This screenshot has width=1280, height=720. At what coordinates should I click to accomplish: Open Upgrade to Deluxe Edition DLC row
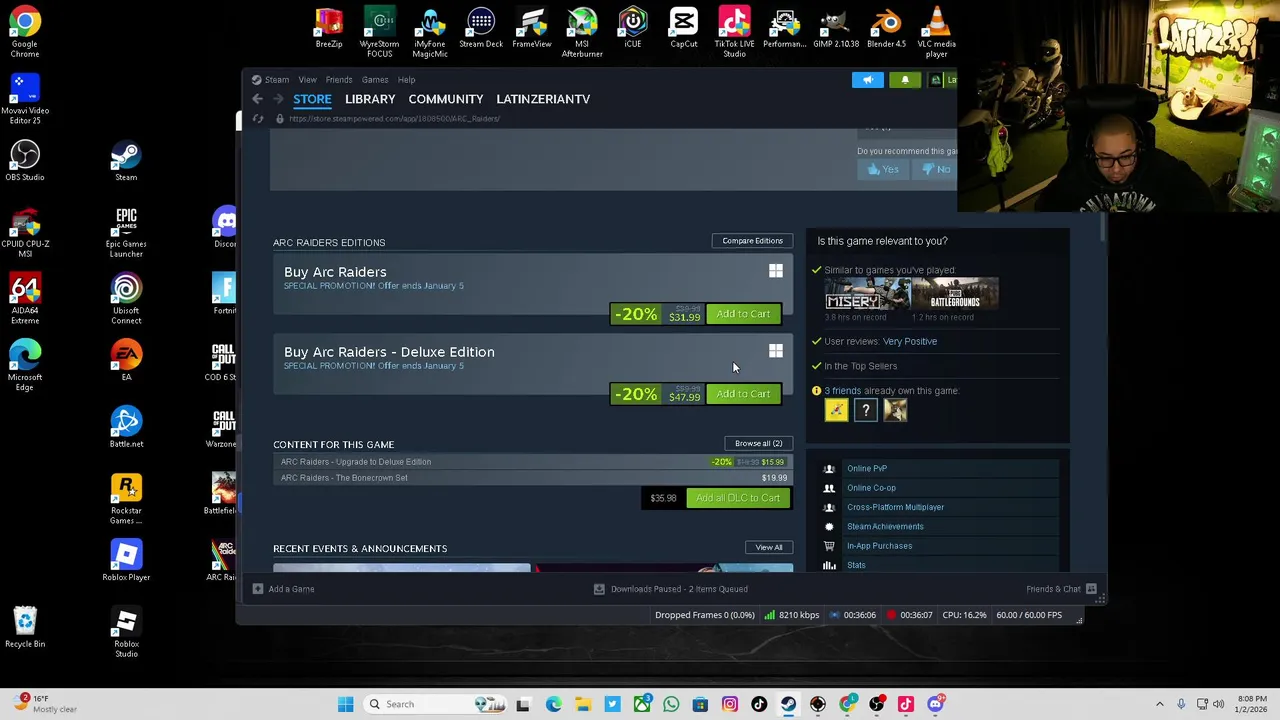point(532,462)
